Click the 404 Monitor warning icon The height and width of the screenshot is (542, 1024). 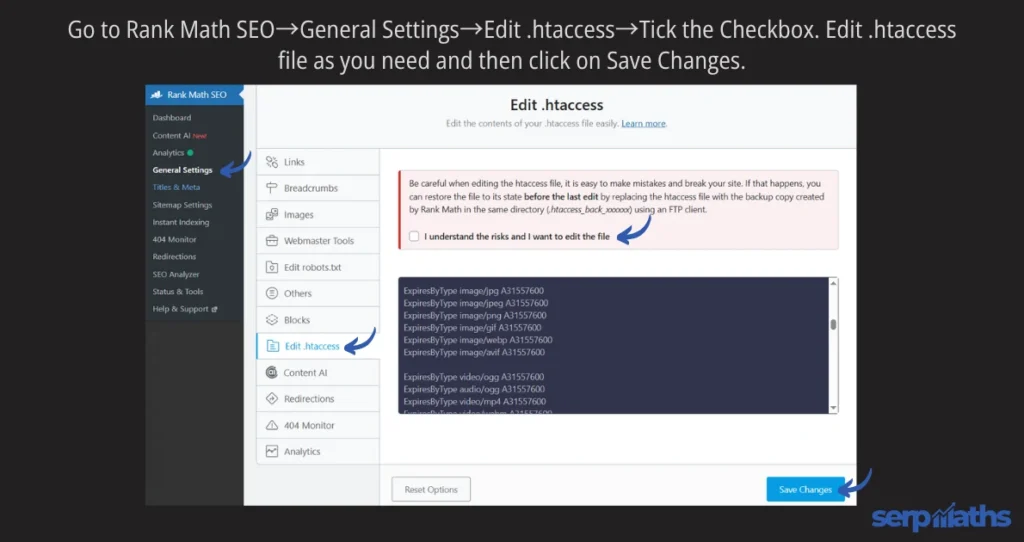pos(272,425)
